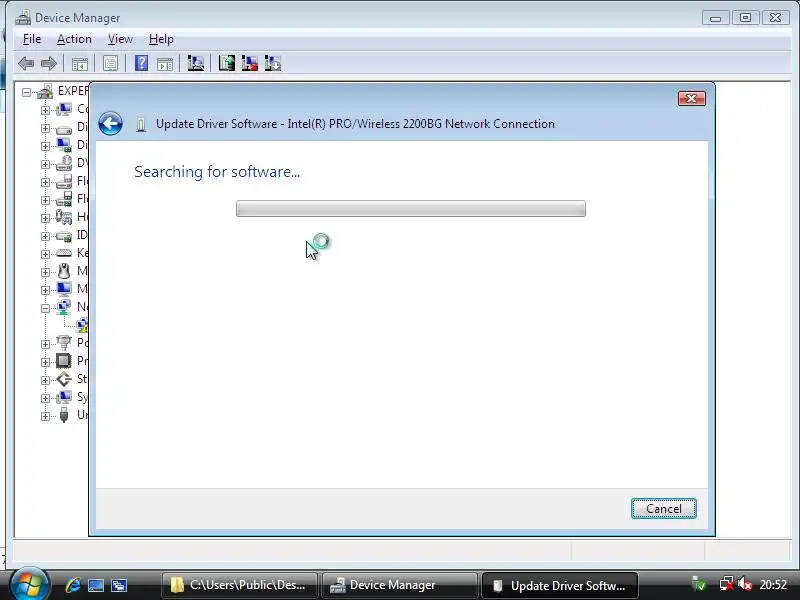This screenshot has height=600, width=800.
Task: Open the File menu
Action: [x=32, y=39]
